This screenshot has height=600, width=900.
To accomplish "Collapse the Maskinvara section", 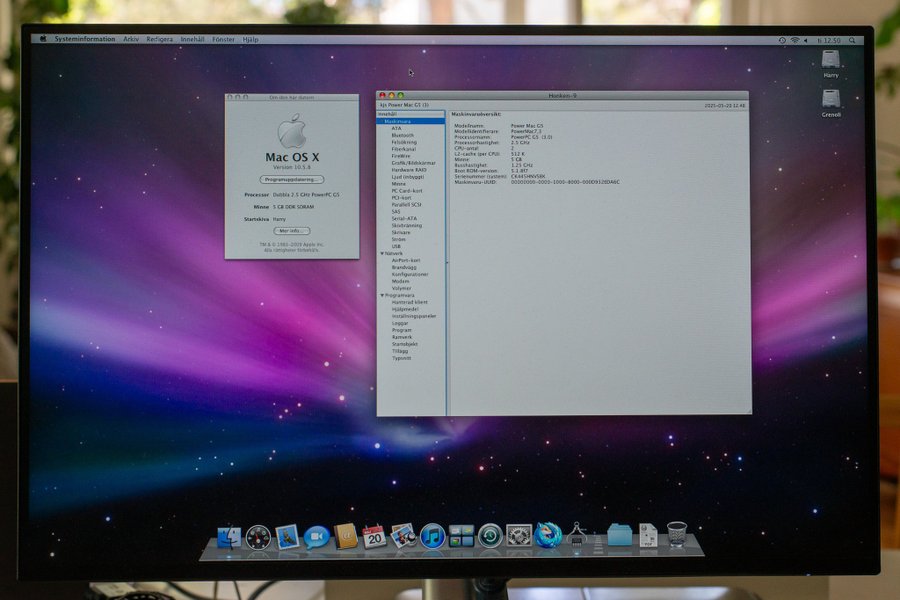I will (382, 122).
